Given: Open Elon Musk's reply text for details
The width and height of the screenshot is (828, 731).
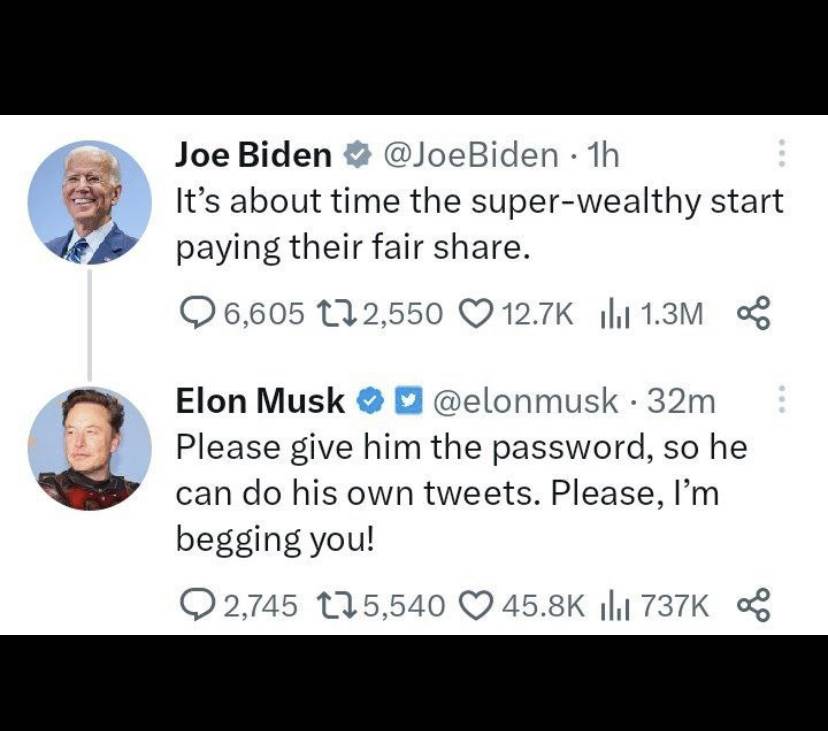Looking at the screenshot, I should click(x=460, y=493).
